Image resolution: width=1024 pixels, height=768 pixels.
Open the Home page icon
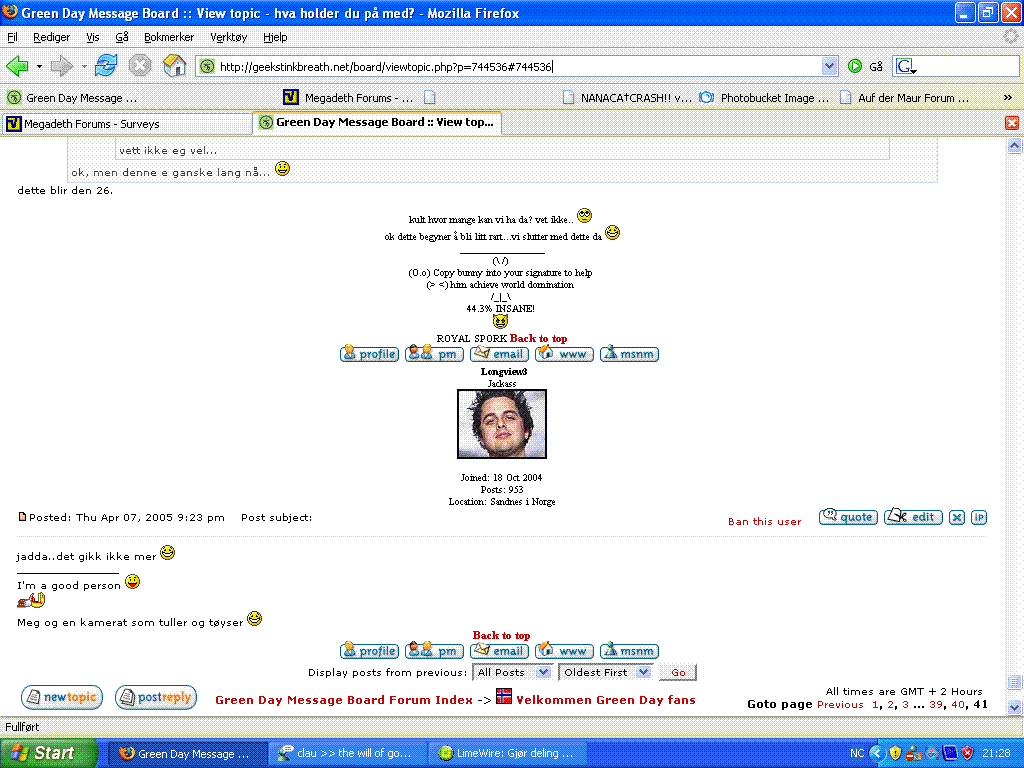pos(174,65)
